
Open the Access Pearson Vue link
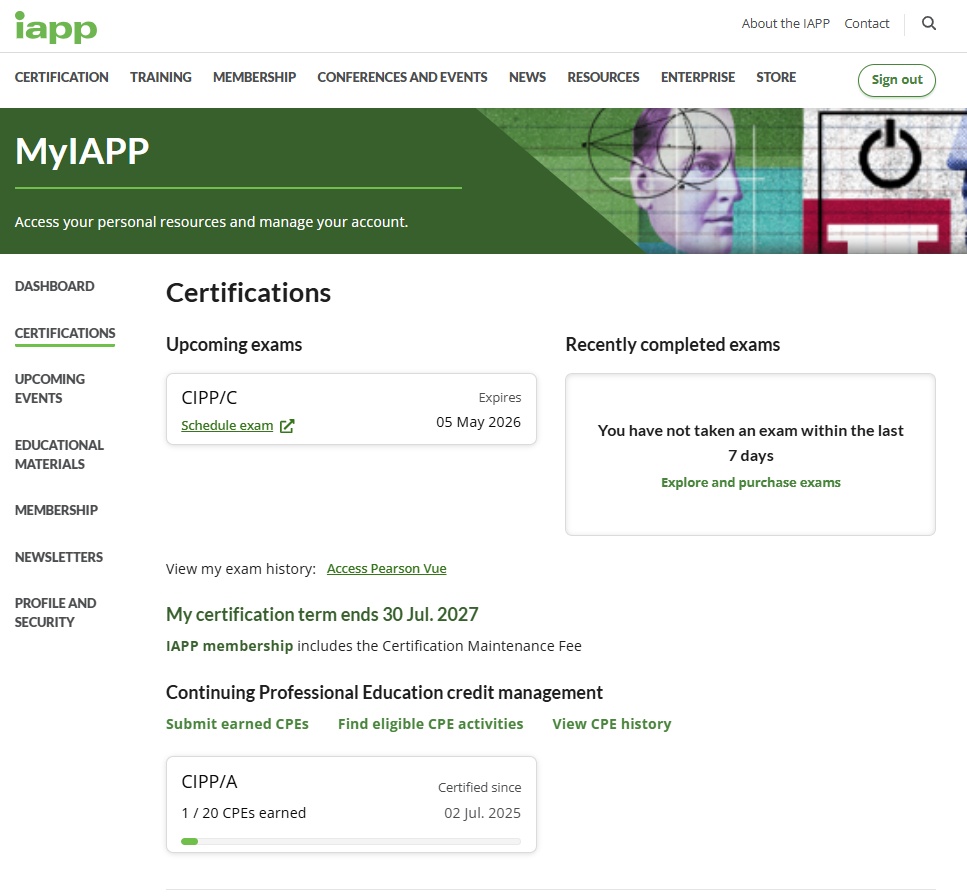(387, 569)
